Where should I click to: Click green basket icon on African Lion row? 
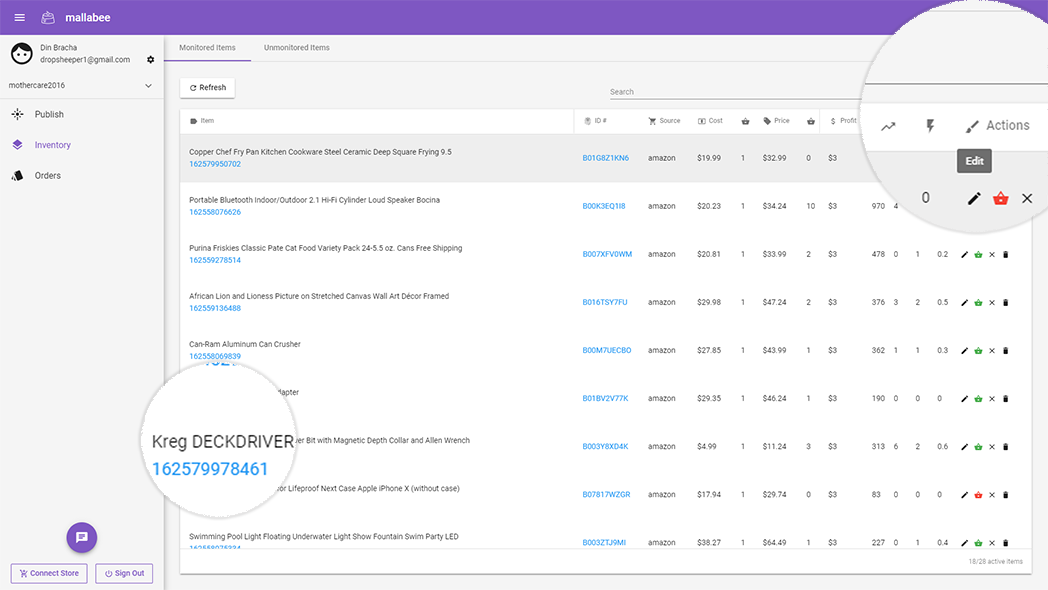[978, 303]
